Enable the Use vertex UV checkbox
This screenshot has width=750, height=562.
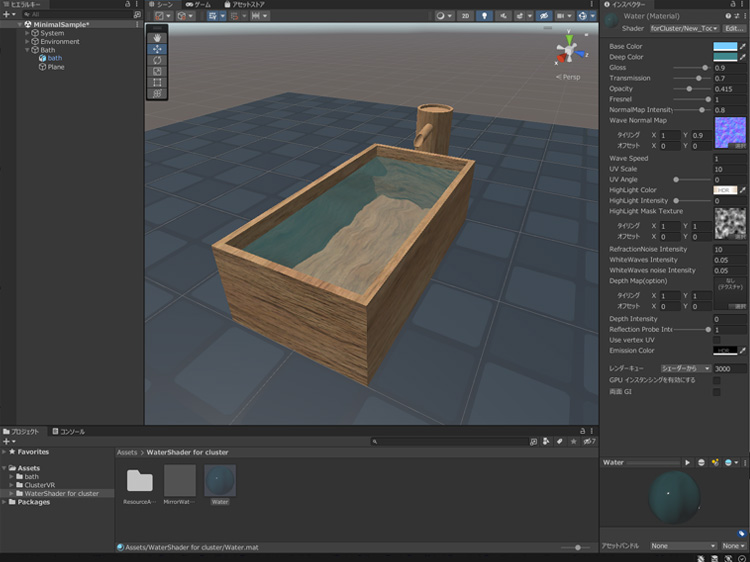pyautogui.click(x=716, y=340)
